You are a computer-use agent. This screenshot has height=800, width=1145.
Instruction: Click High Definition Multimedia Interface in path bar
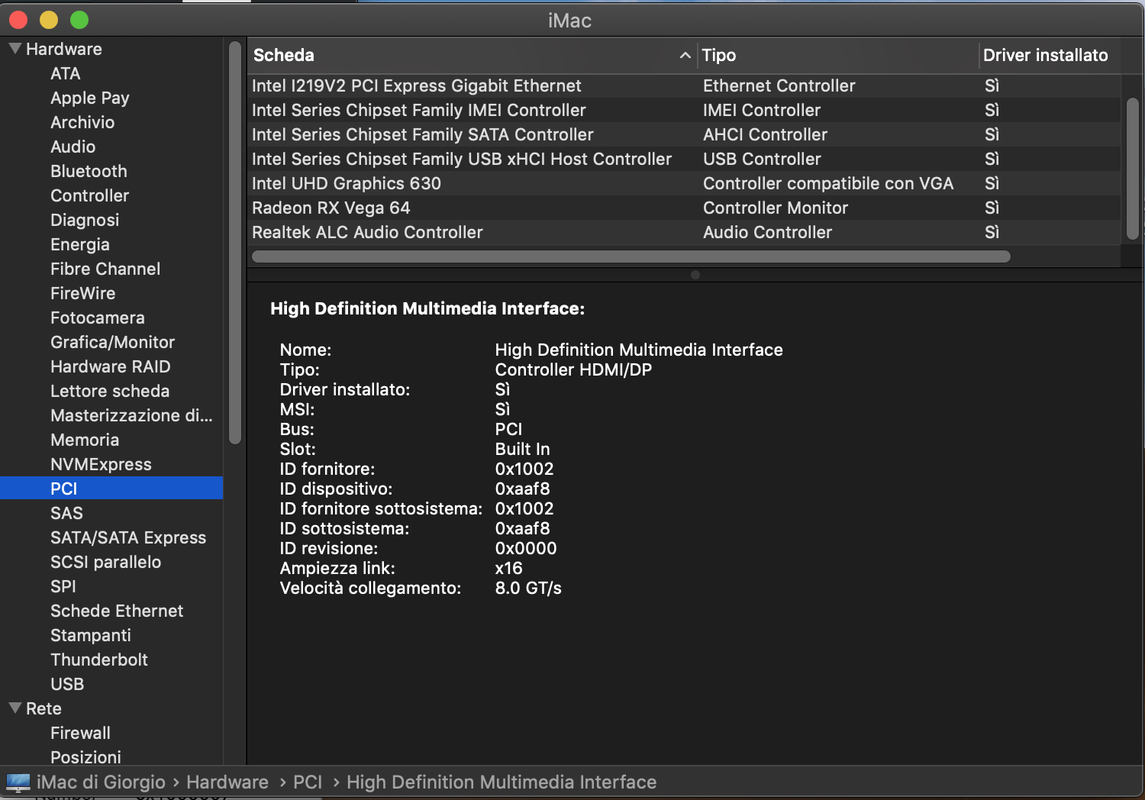click(501, 782)
